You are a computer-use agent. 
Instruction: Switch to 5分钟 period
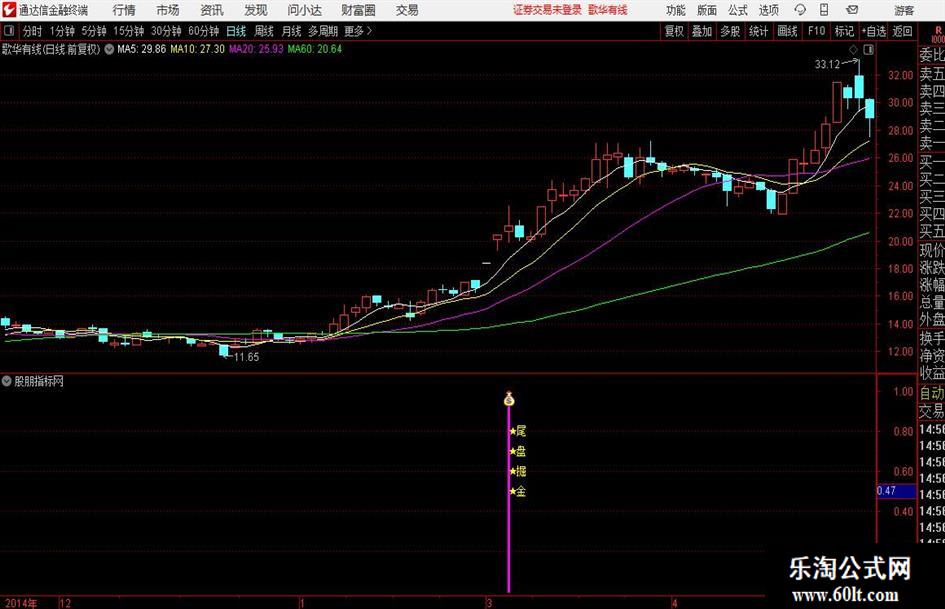pos(94,31)
